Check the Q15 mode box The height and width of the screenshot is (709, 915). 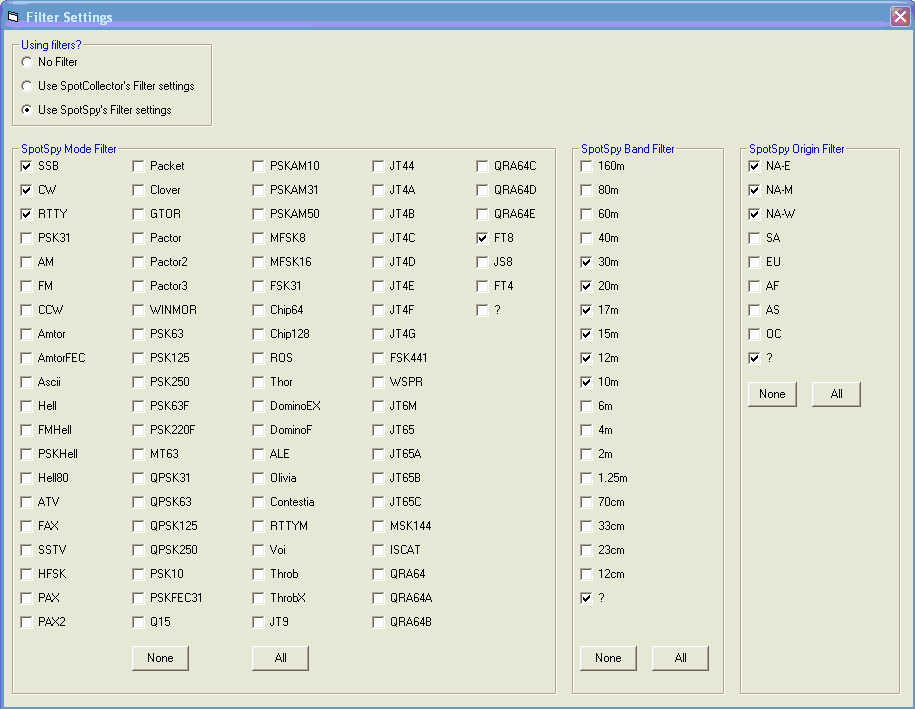[138, 622]
